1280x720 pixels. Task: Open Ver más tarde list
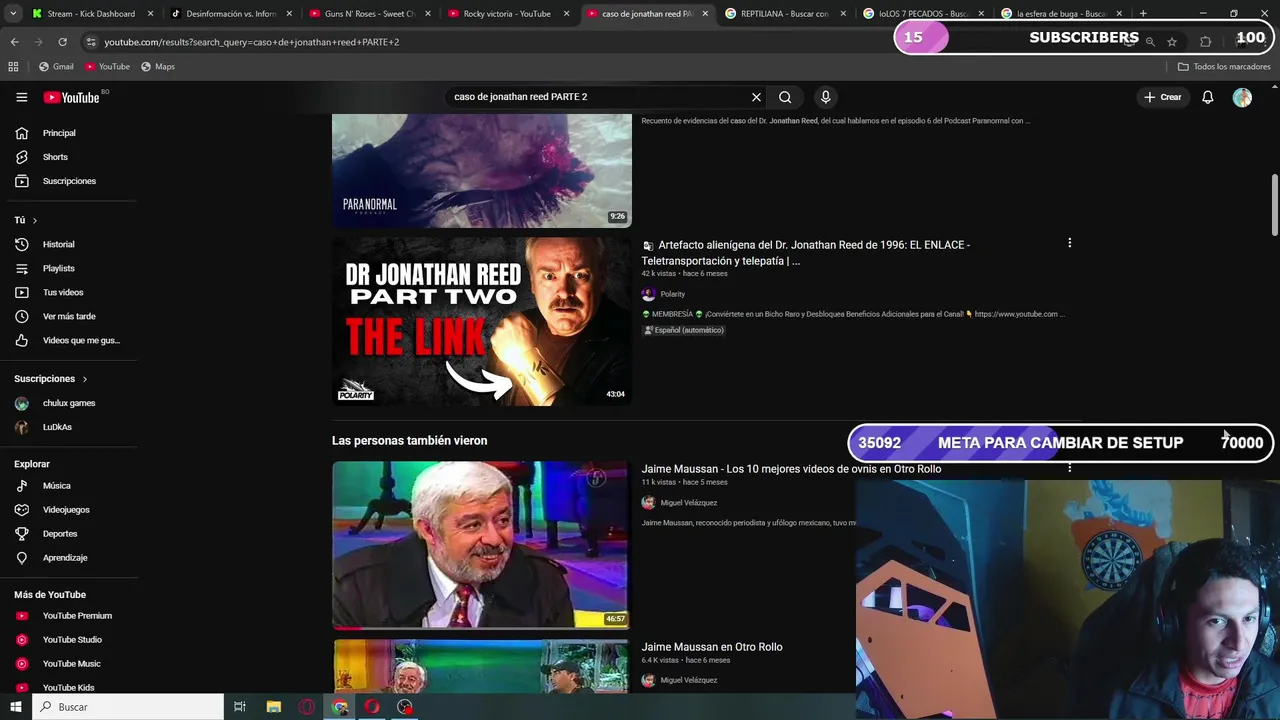click(x=70, y=316)
